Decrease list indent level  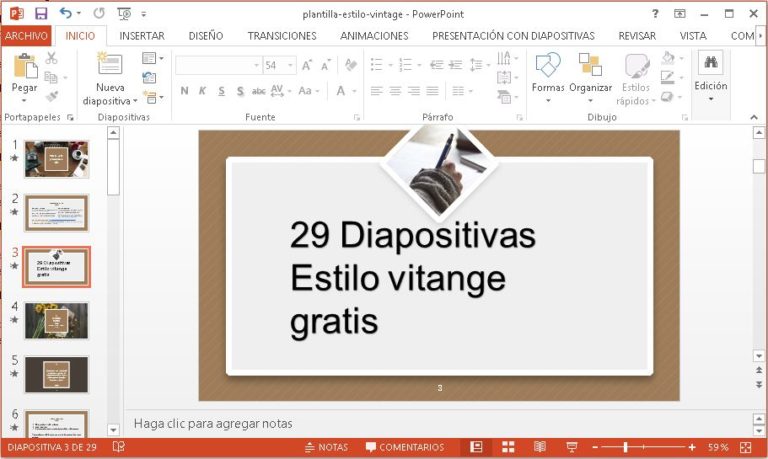tap(436, 65)
